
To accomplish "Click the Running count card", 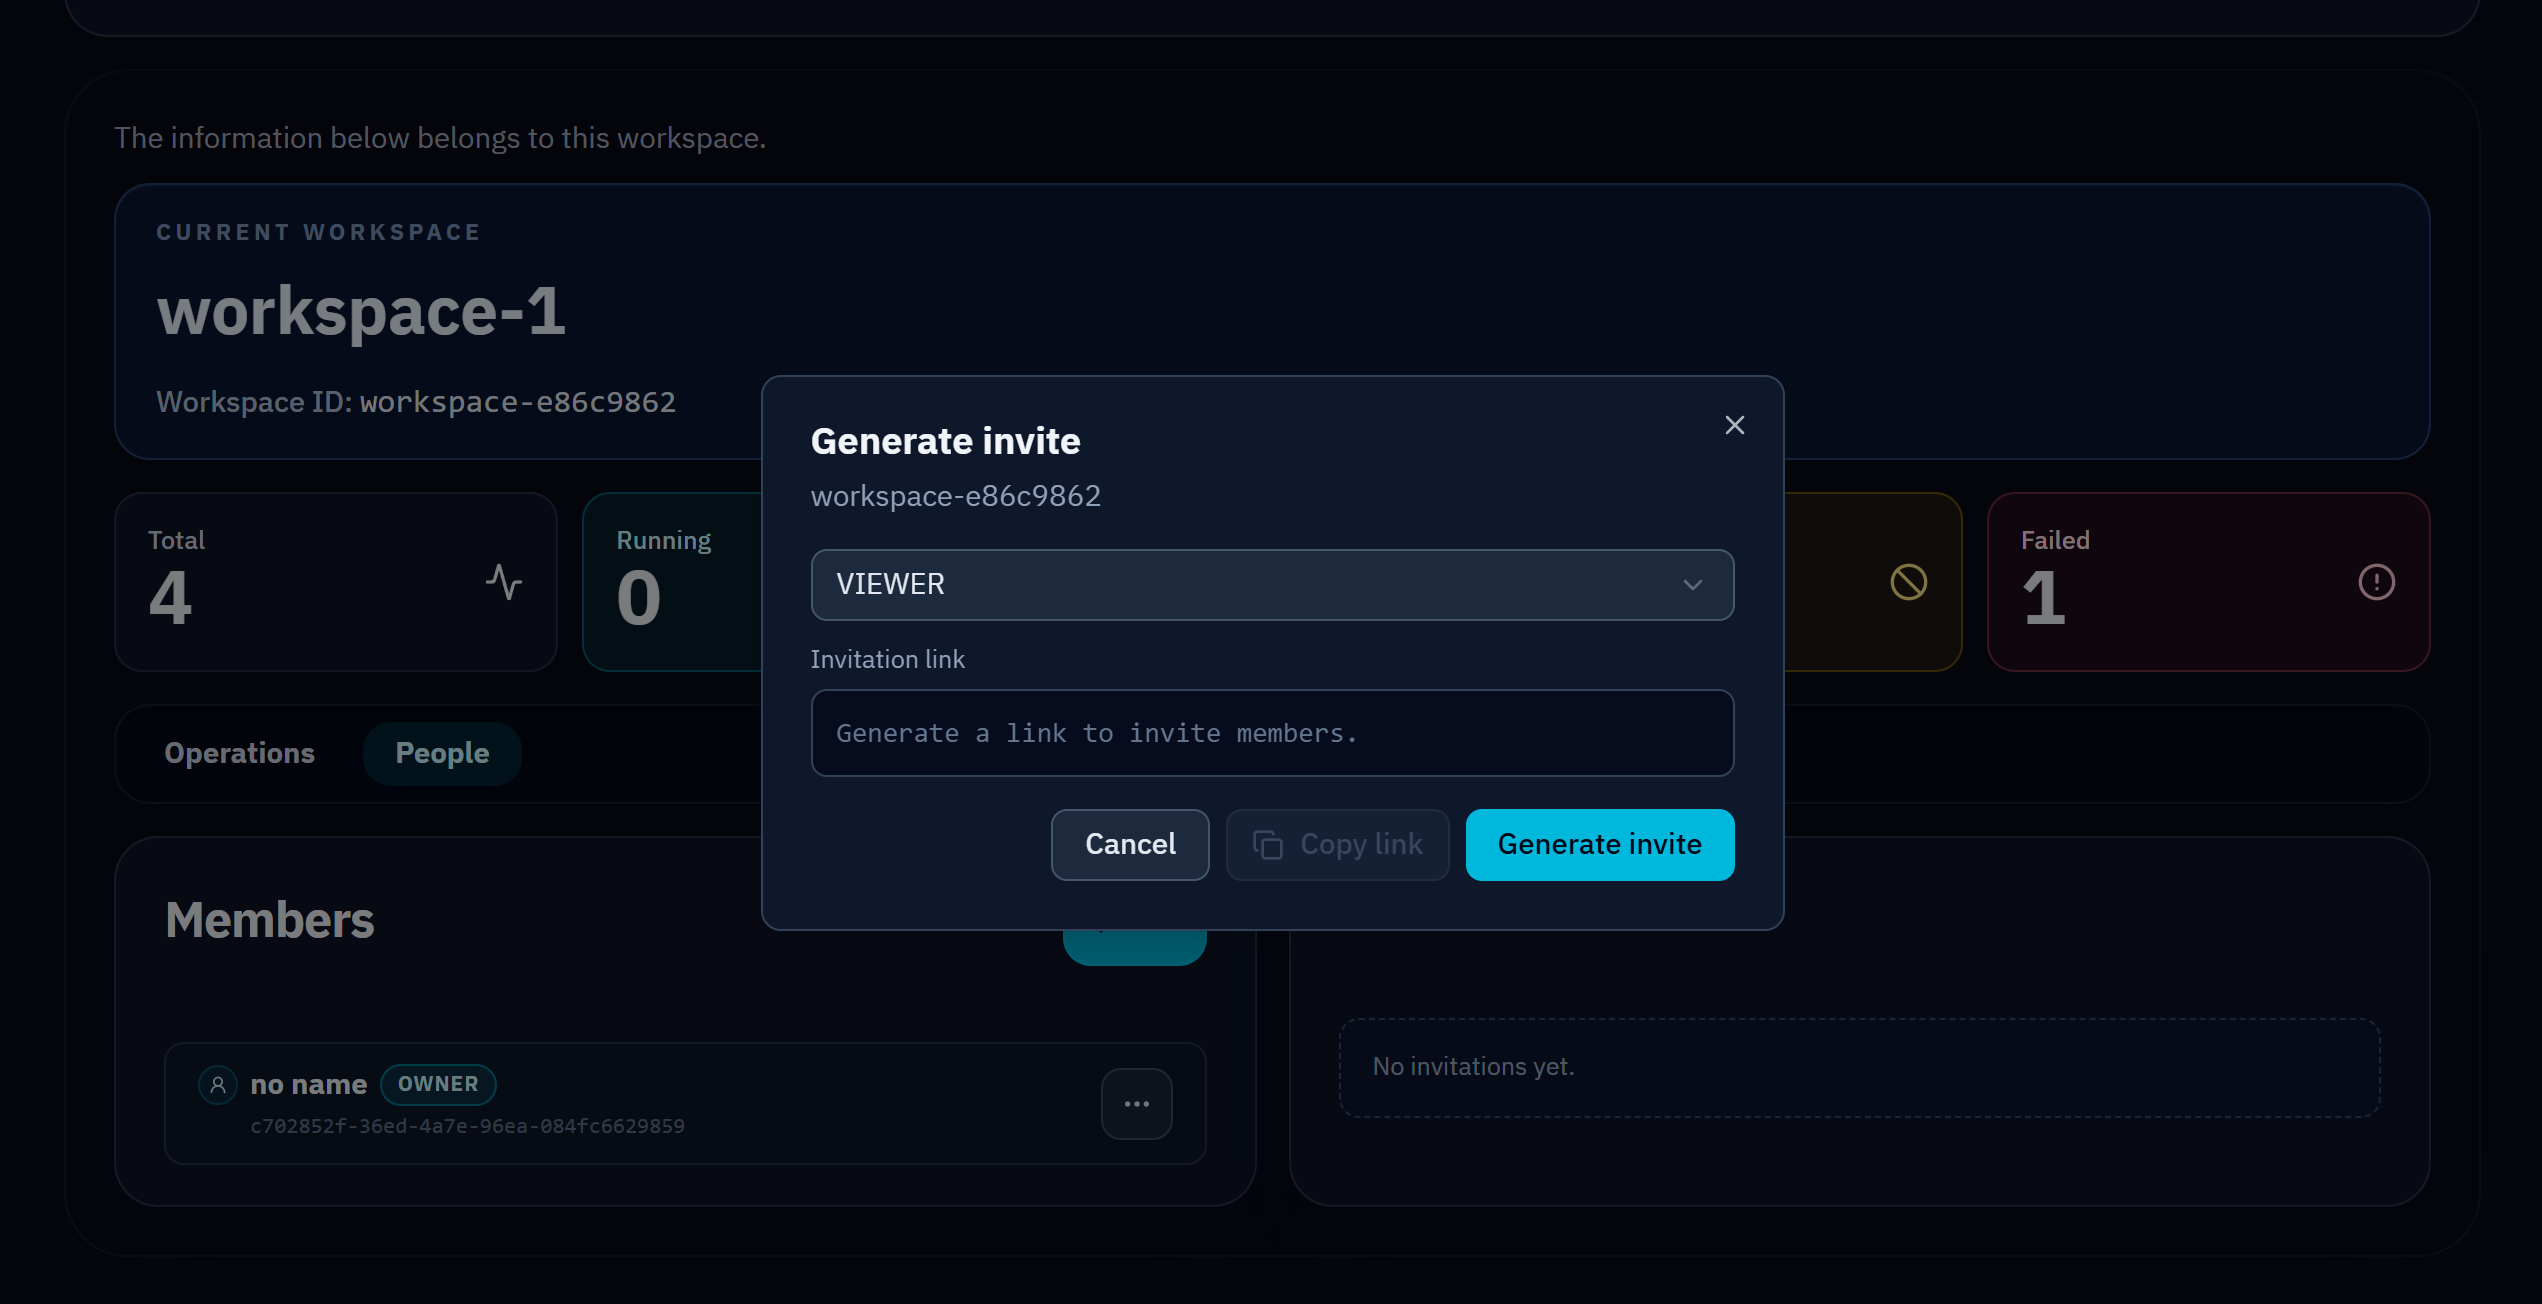I will click(x=672, y=582).
